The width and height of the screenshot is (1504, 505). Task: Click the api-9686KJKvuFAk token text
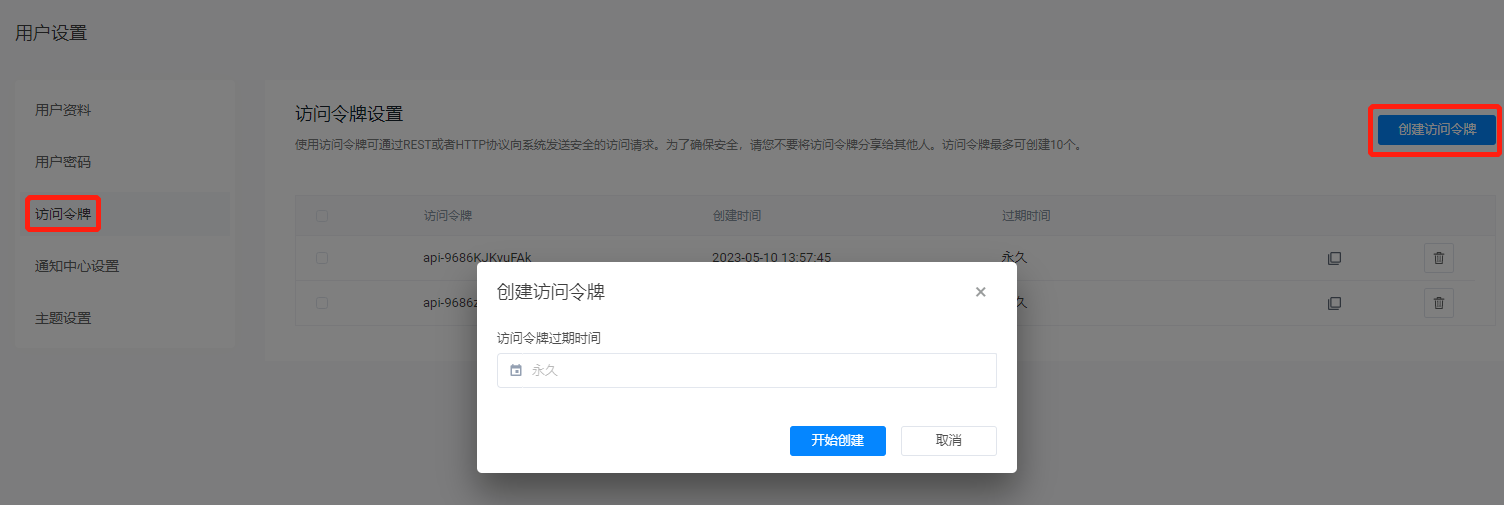pyautogui.click(x=484, y=257)
